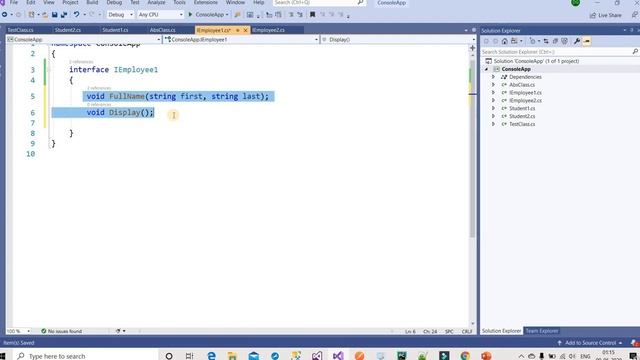
Task: Open Chrome on taskbar
Action: coord(465,356)
